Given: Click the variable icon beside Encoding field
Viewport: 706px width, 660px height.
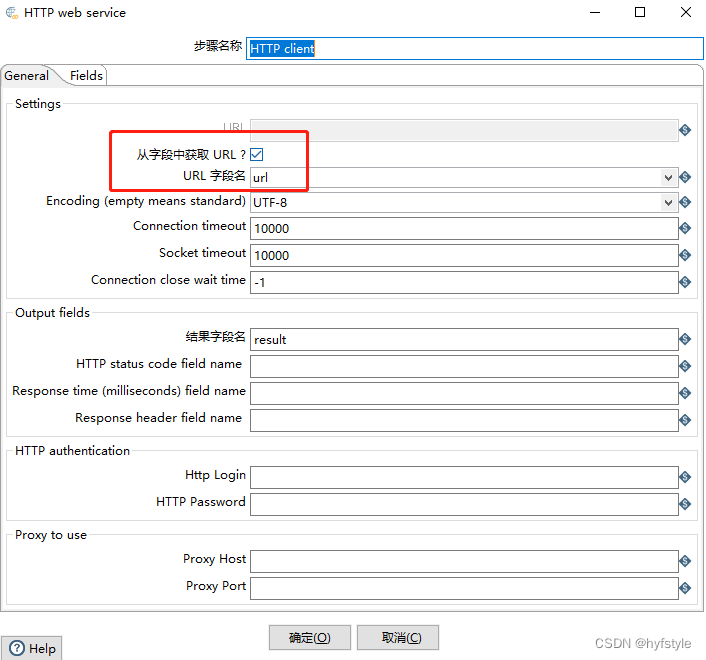Looking at the screenshot, I should tap(685, 202).
